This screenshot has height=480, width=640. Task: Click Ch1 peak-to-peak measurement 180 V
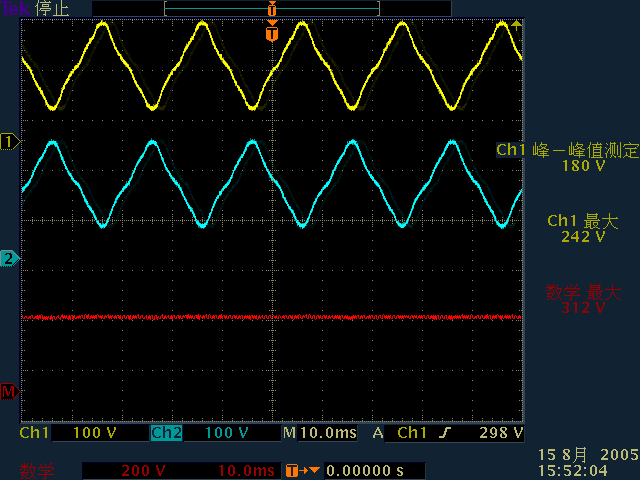583,166
